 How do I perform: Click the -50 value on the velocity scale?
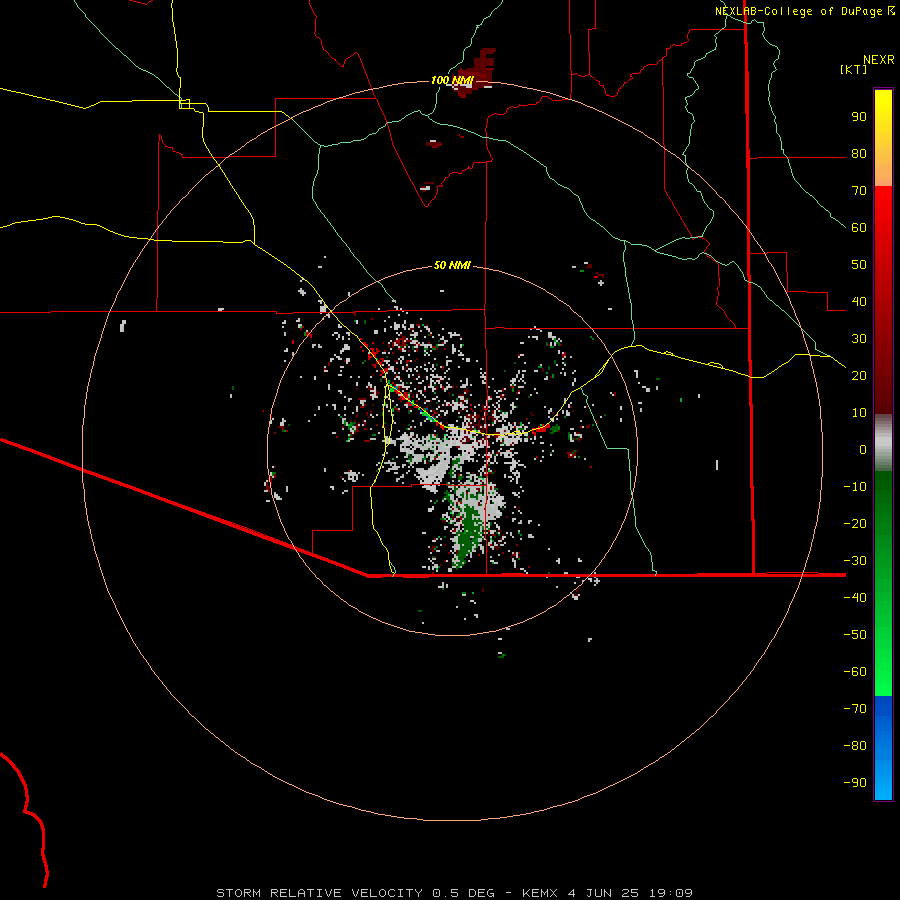[855, 634]
